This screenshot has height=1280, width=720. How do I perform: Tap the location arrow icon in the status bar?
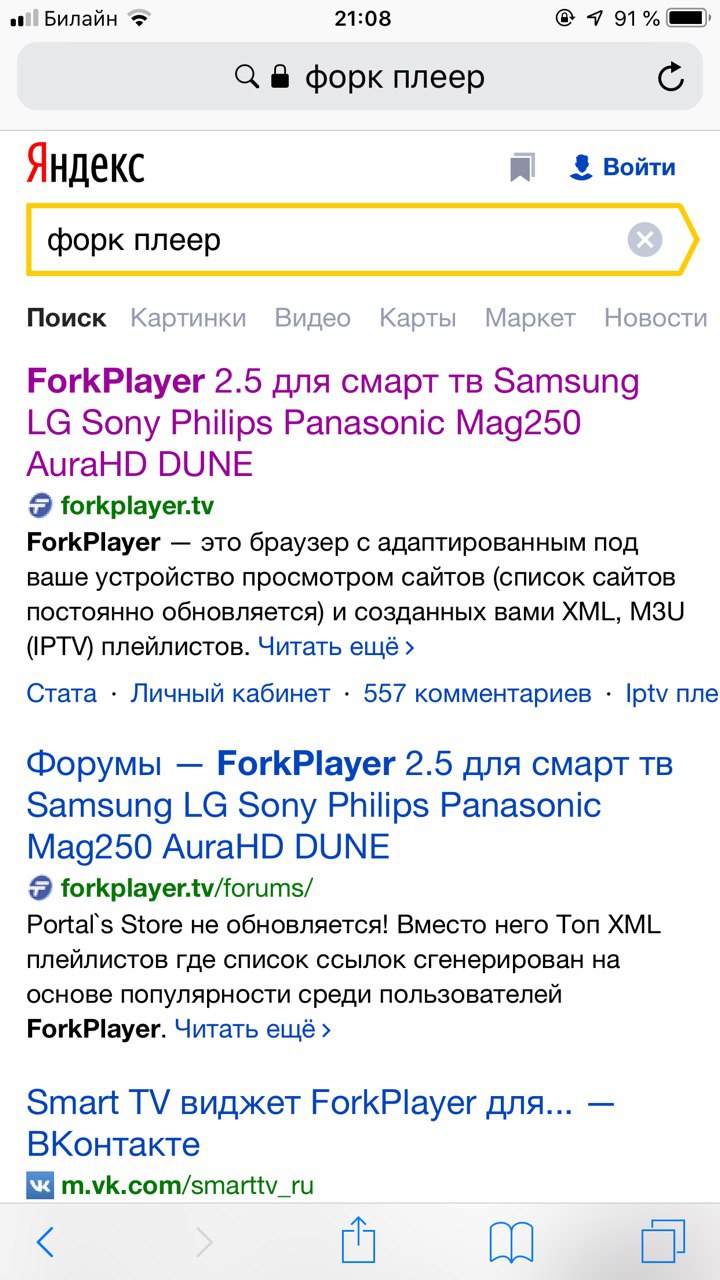click(595, 18)
